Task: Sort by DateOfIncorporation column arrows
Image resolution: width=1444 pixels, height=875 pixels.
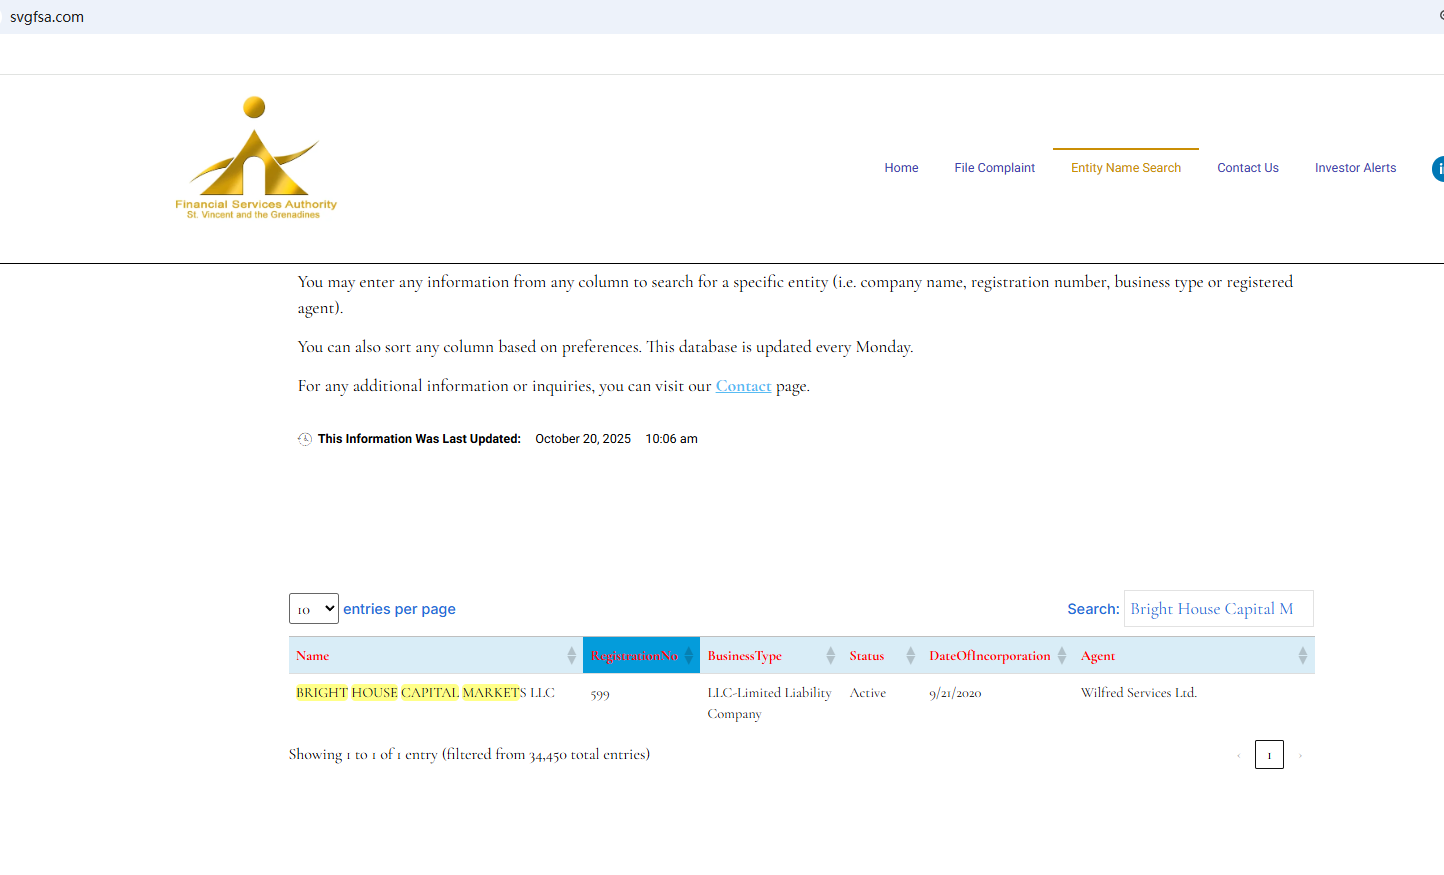Action: 1062,656
